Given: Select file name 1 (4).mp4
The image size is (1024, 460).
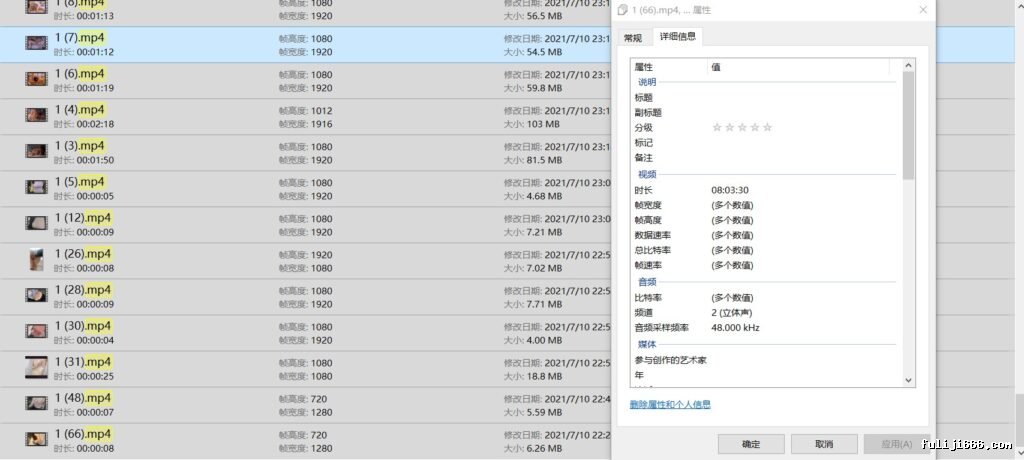Looking at the screenshot, I should 80,109.
